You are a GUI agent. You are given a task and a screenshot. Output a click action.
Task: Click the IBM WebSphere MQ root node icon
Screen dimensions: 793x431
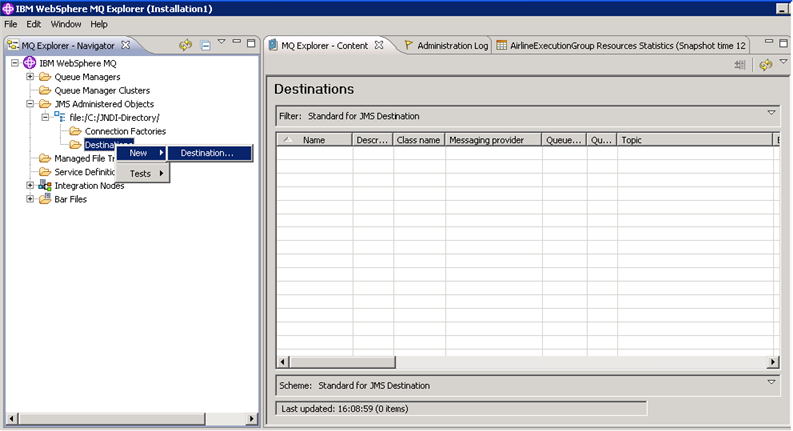30,63
